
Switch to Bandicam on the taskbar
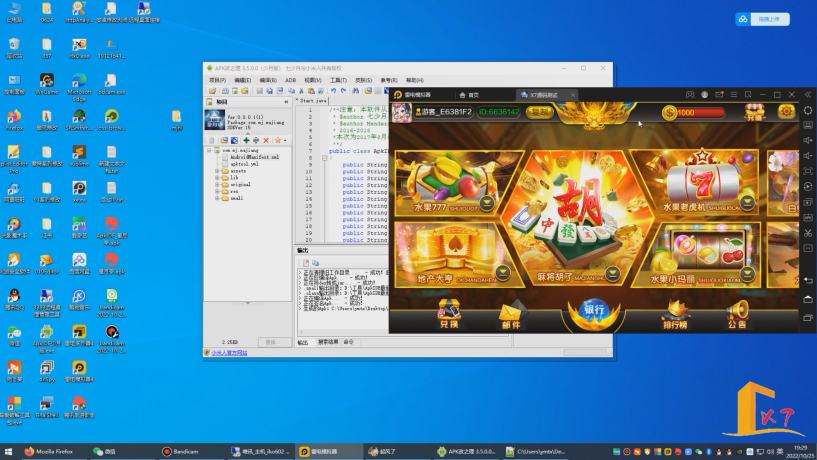pos(180,452)
